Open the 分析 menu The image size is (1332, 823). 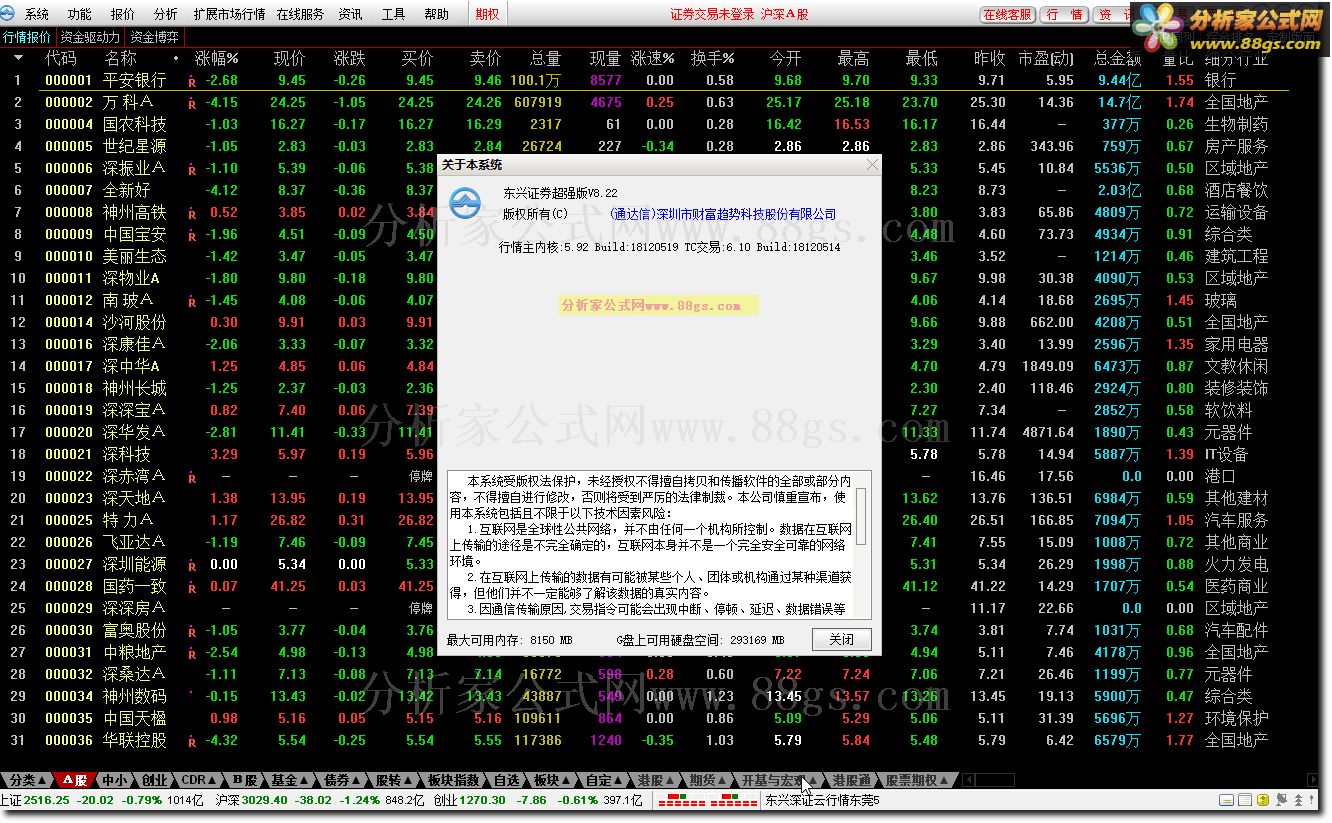pos(166,14)
